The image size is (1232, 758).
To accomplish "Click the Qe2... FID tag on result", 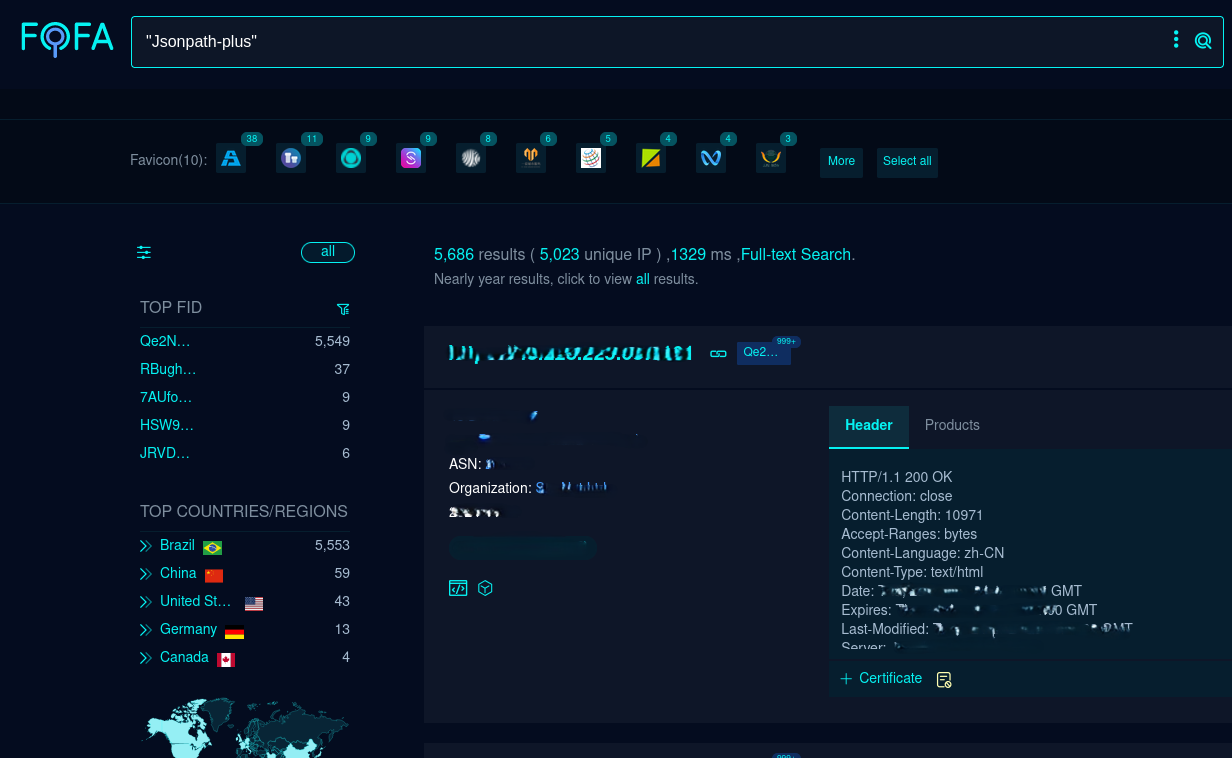I will click(x=764, y=353).
